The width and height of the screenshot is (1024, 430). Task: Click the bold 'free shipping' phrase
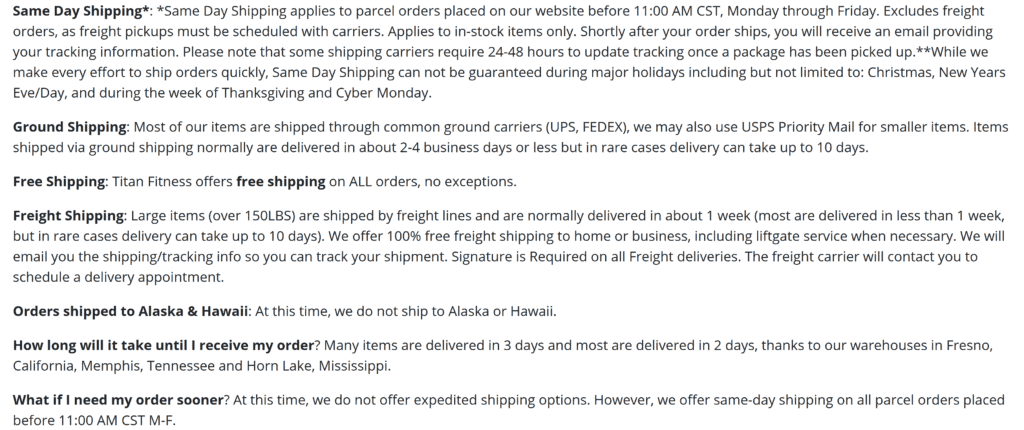[x=280, y=182]
